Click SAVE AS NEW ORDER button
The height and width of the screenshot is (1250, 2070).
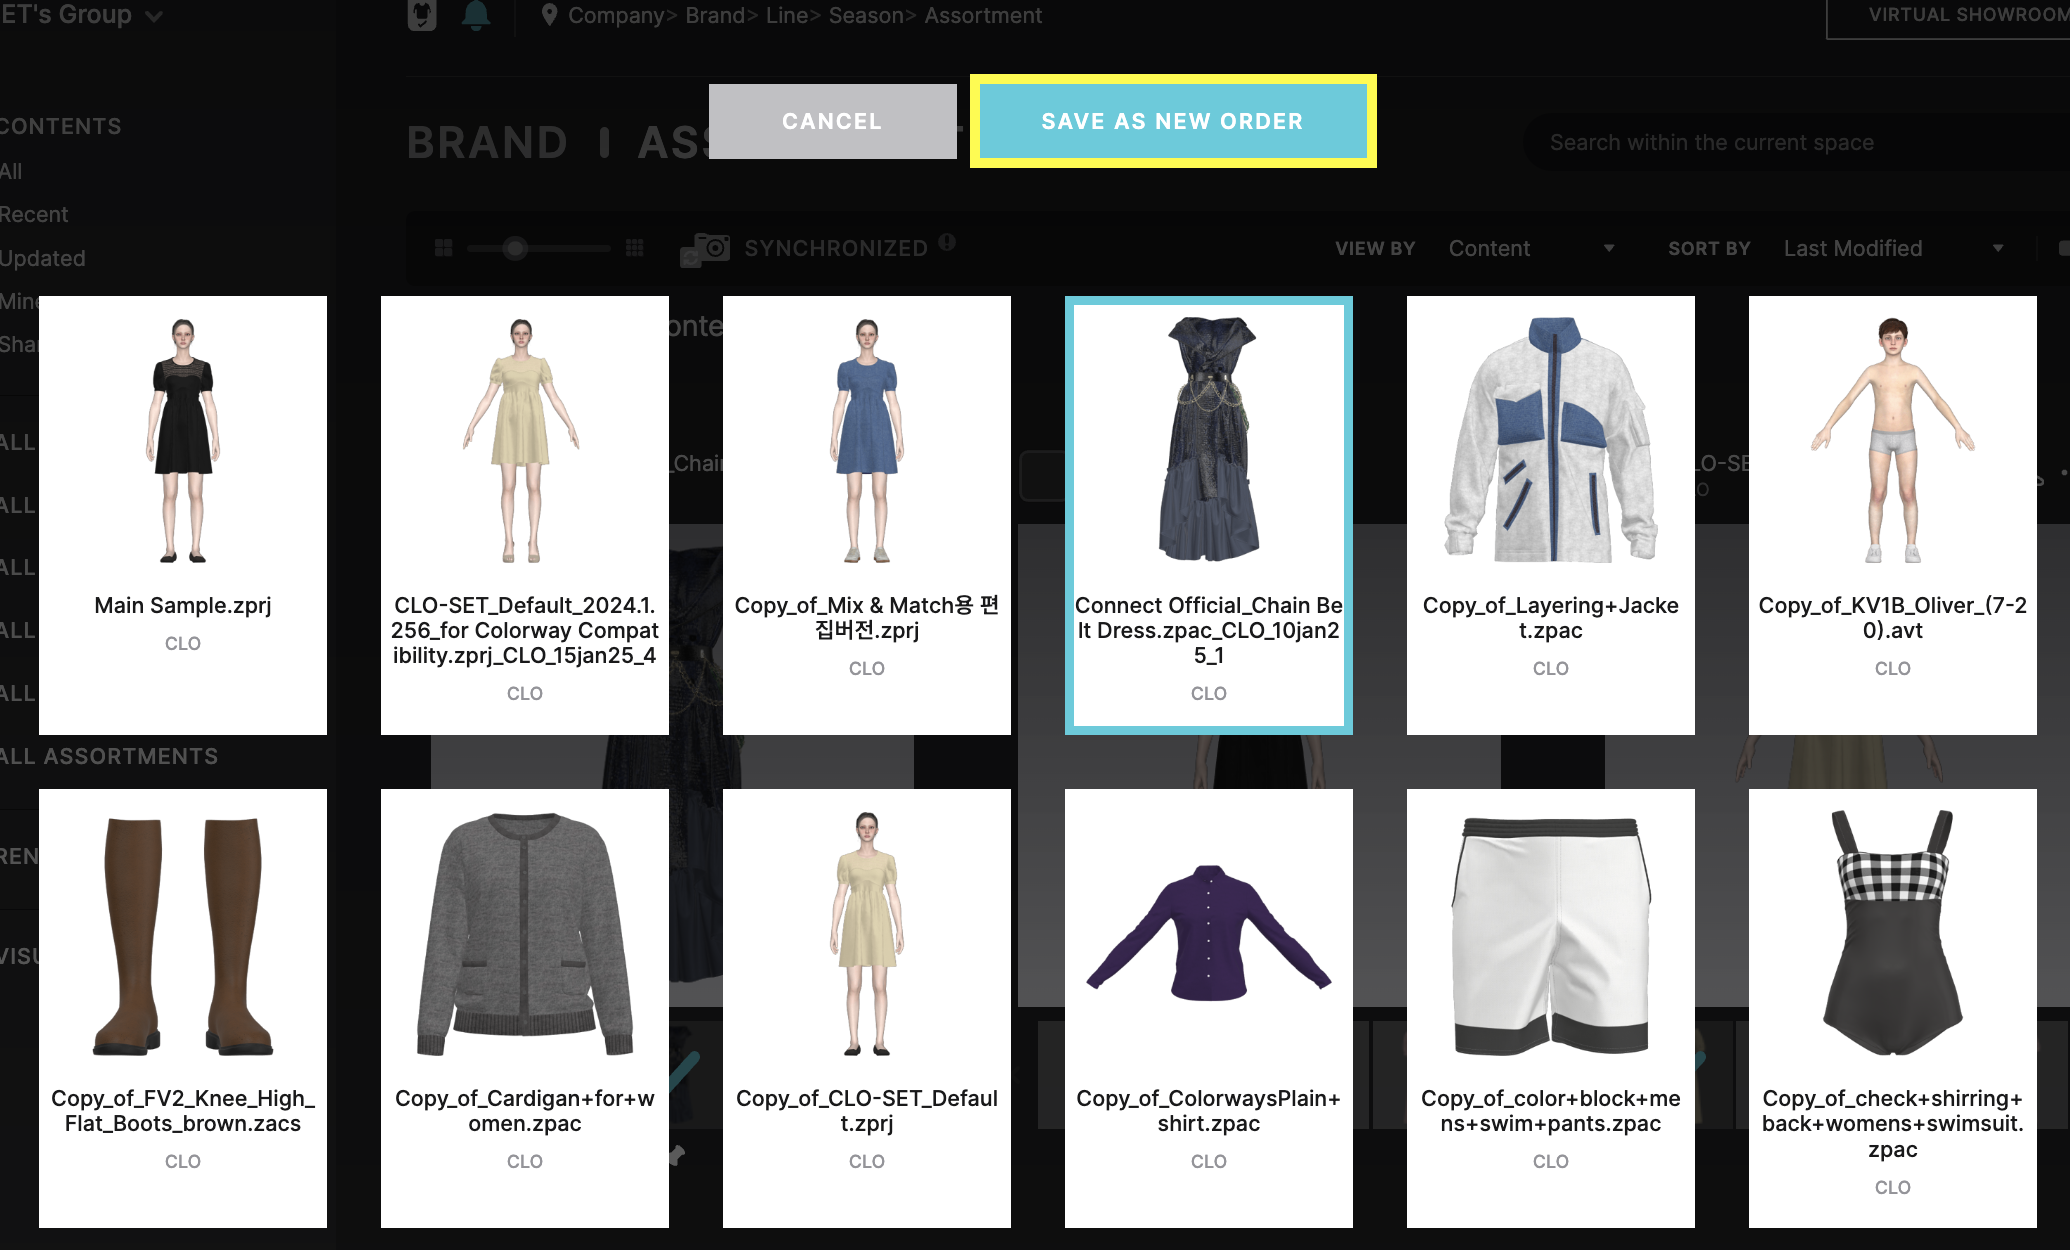coord(1172,121)
